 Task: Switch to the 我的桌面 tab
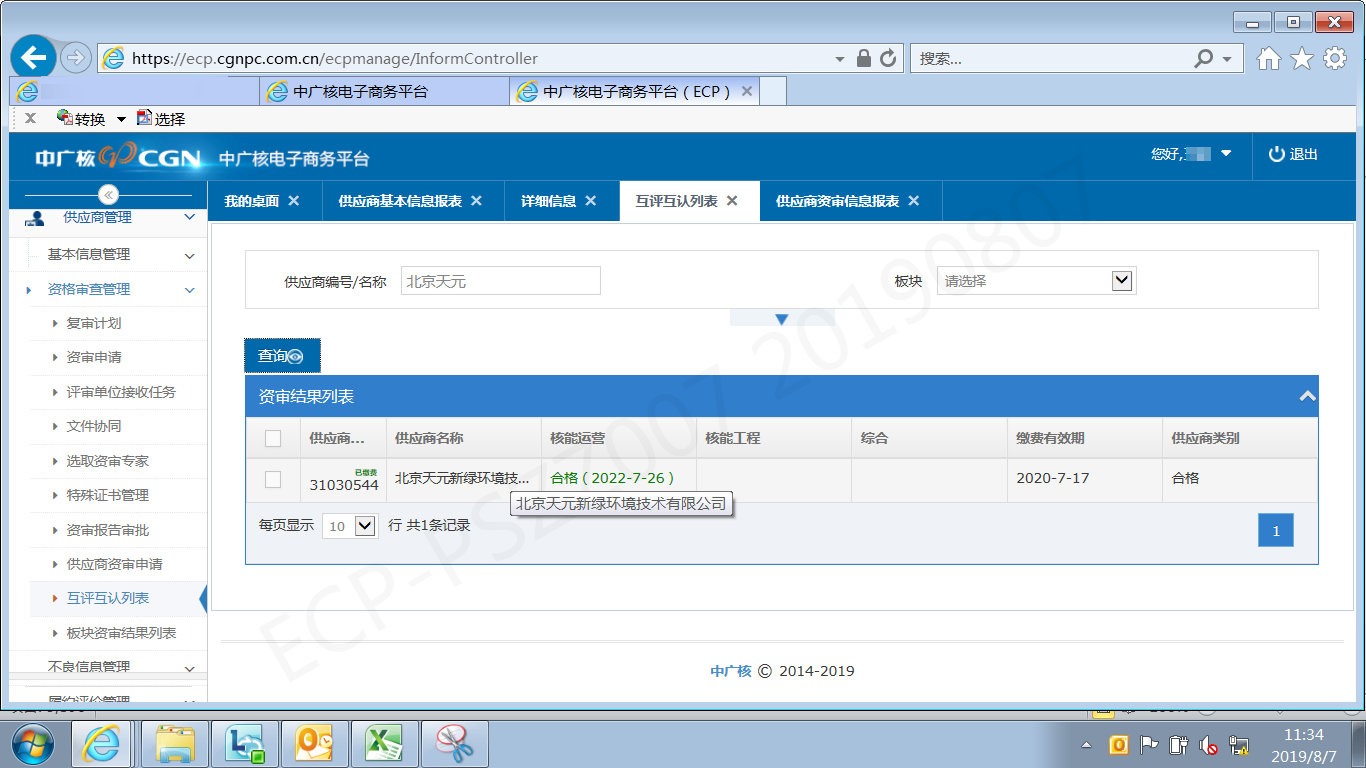pyautogui.click(x=252, y=201)
